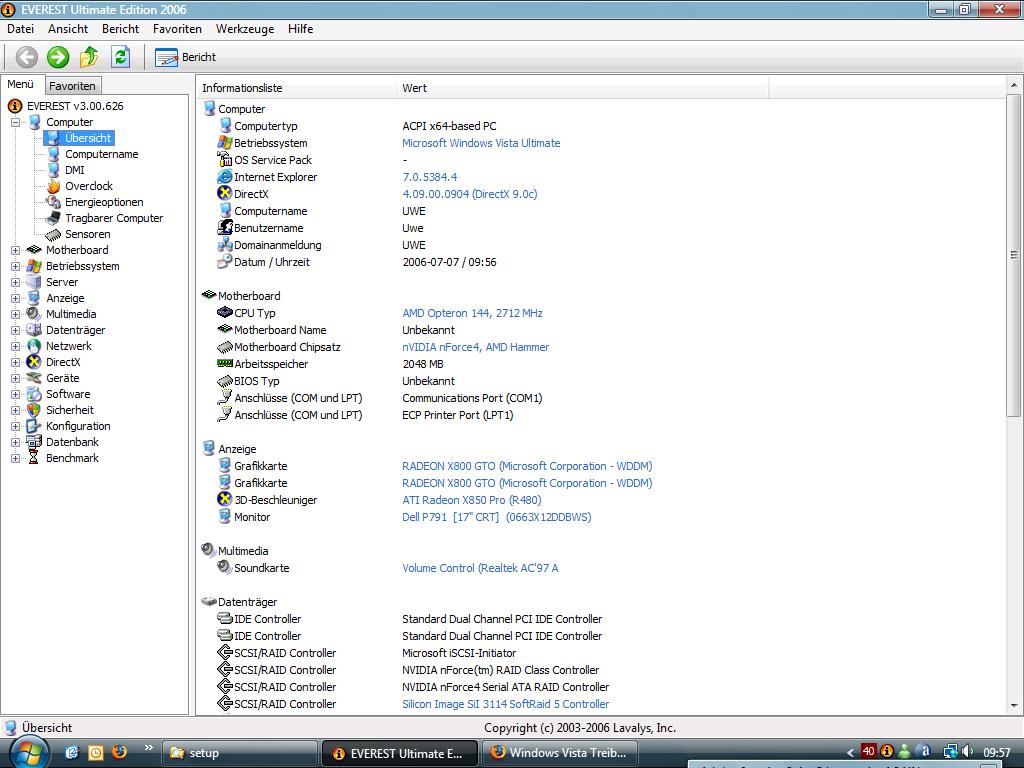Viewport: 1024px width, 768px height.
Task: Open the Volume Control Realtek link
Action: pos(480,568)
